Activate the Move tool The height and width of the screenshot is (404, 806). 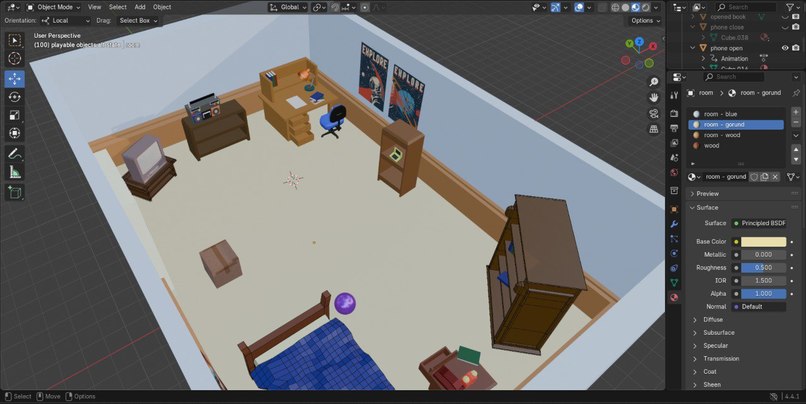(14, 79)
